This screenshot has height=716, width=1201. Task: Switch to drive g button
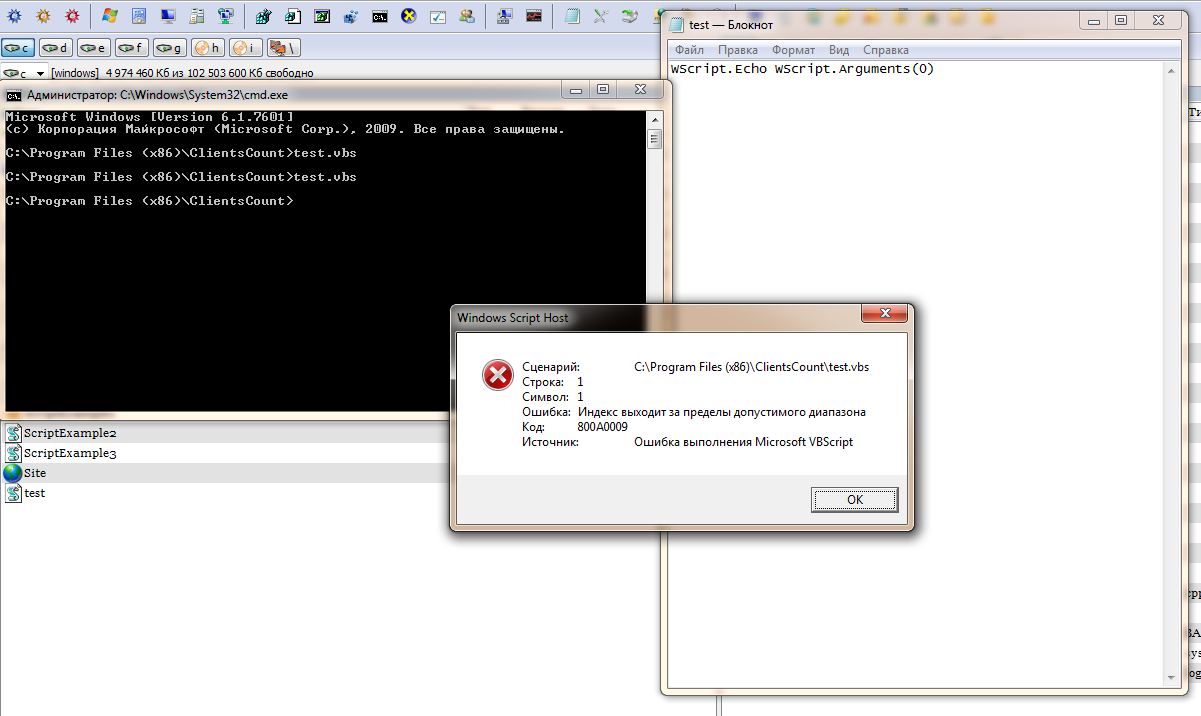(x=170, y=47)
